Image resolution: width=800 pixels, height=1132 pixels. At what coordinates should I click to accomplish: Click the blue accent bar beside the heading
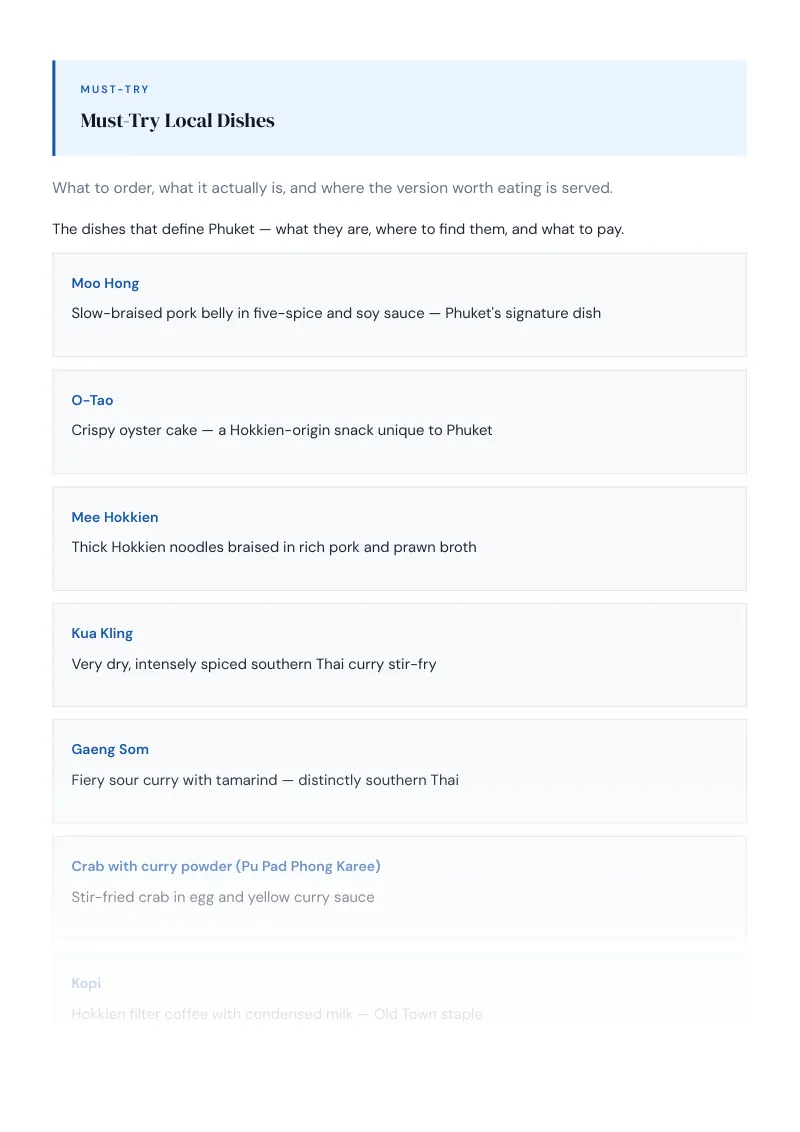(53, 108)
